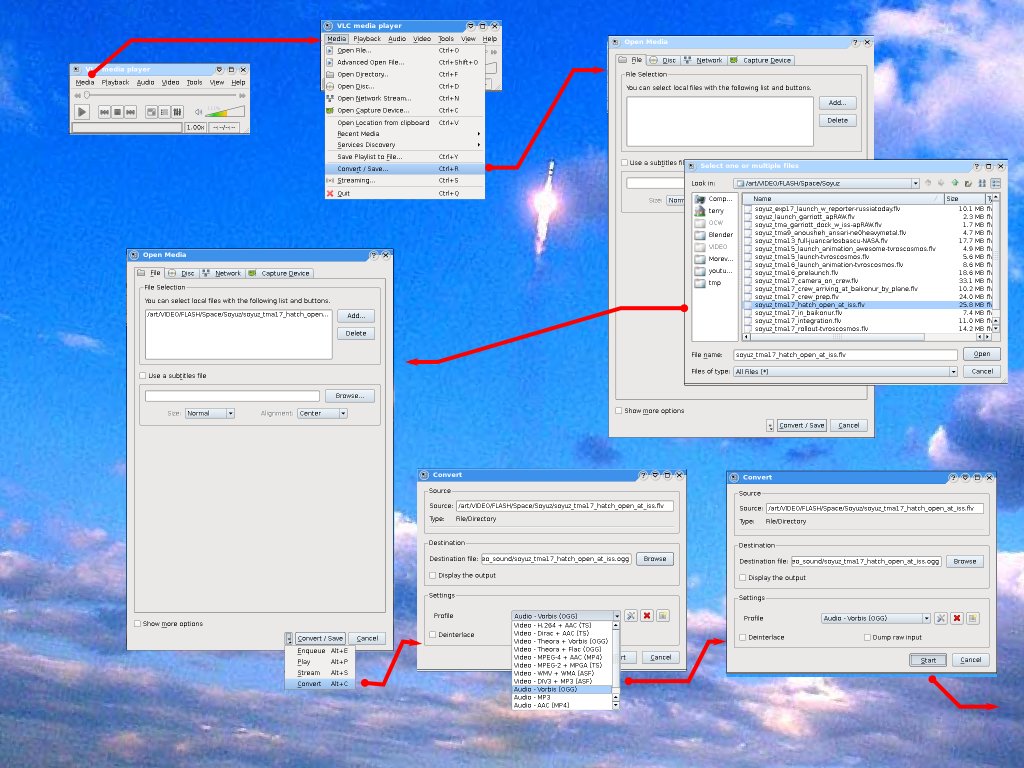
Task: Tick Deinterlace in Convert dialog with open profile list
Action: 433,635
